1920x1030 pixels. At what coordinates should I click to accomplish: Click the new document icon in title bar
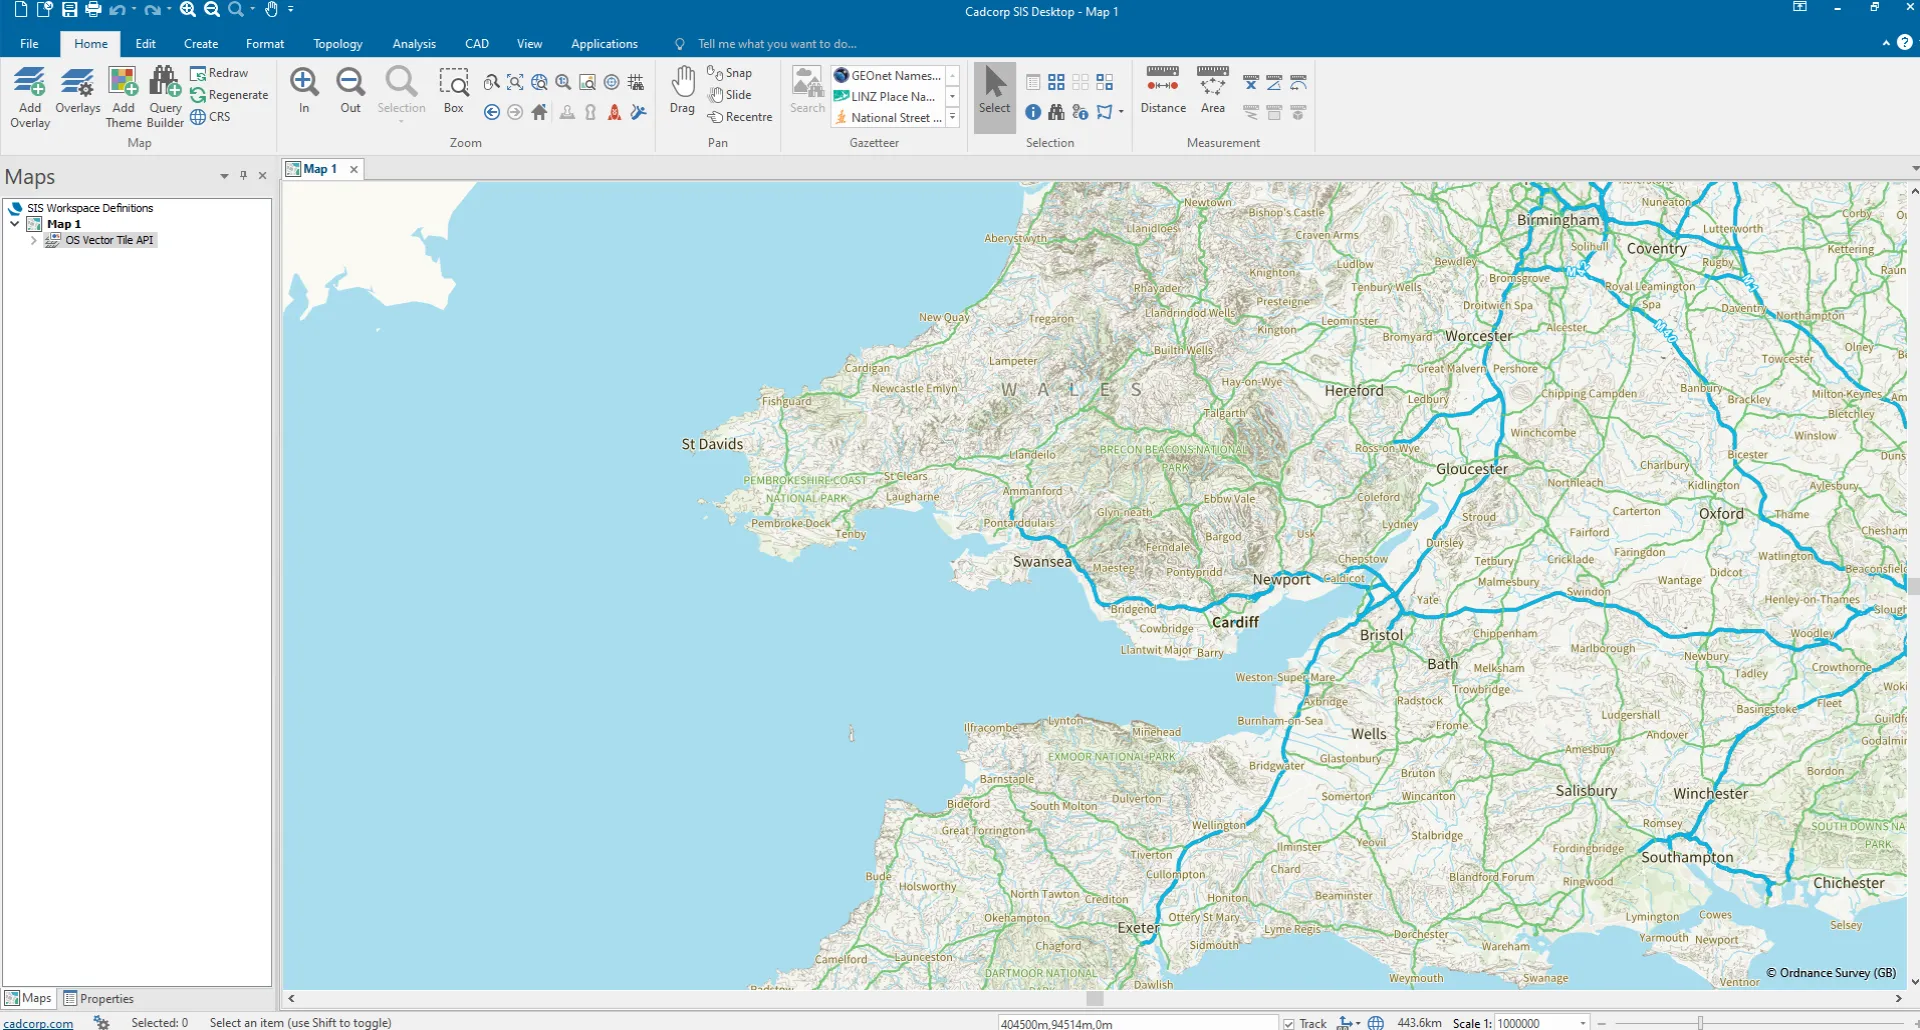(20, 10)
